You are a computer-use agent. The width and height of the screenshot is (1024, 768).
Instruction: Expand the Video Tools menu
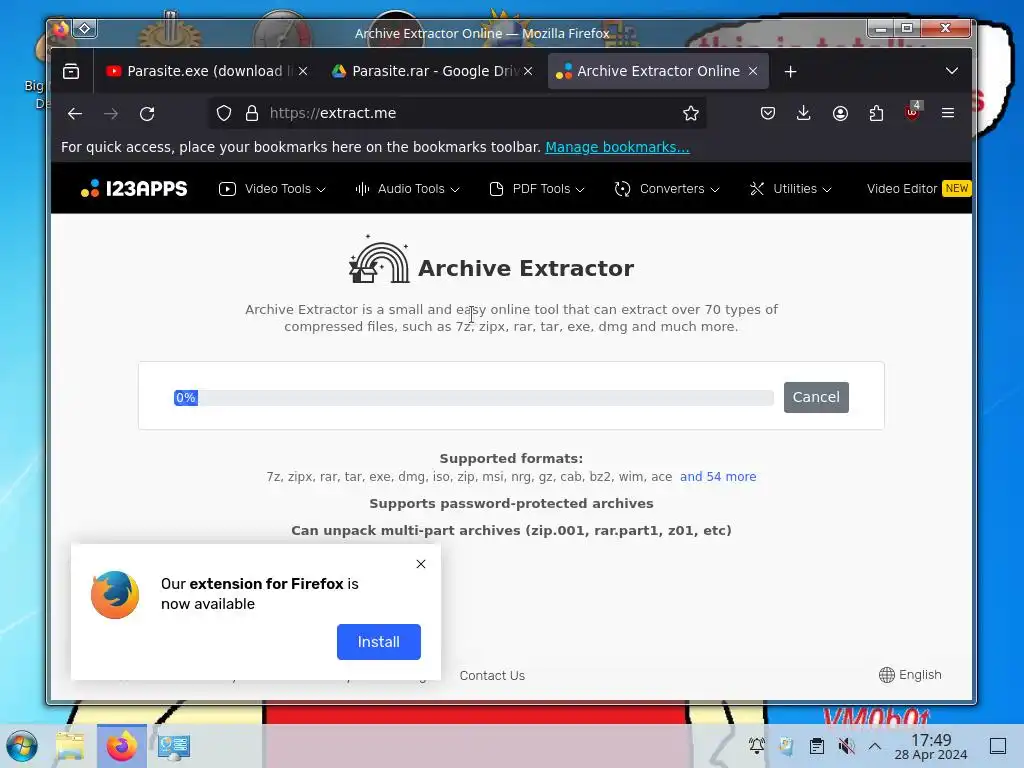coord(272,189)
